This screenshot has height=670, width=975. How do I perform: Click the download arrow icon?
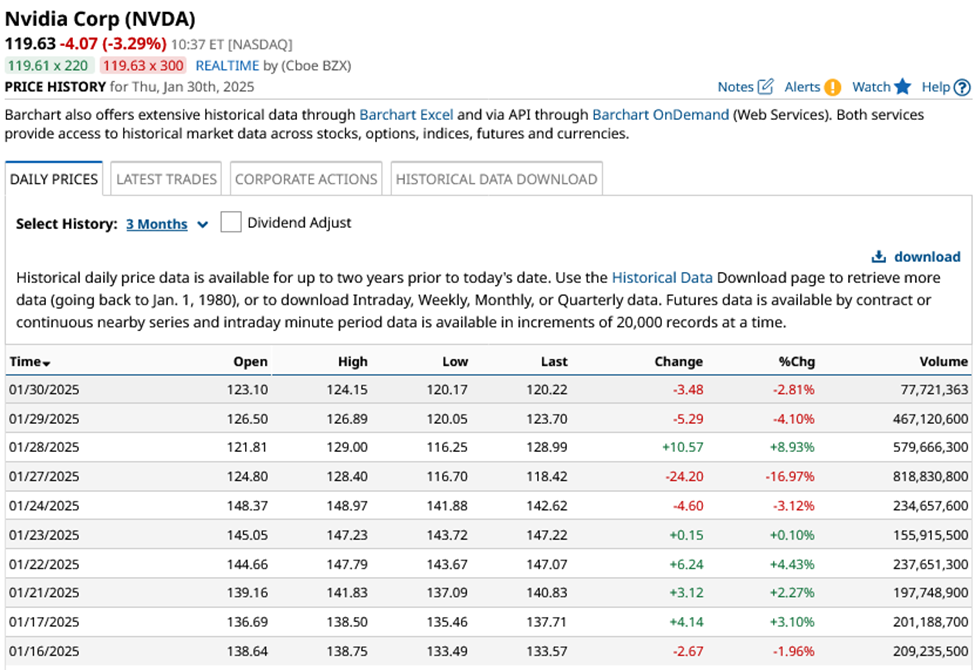point(877,256)
